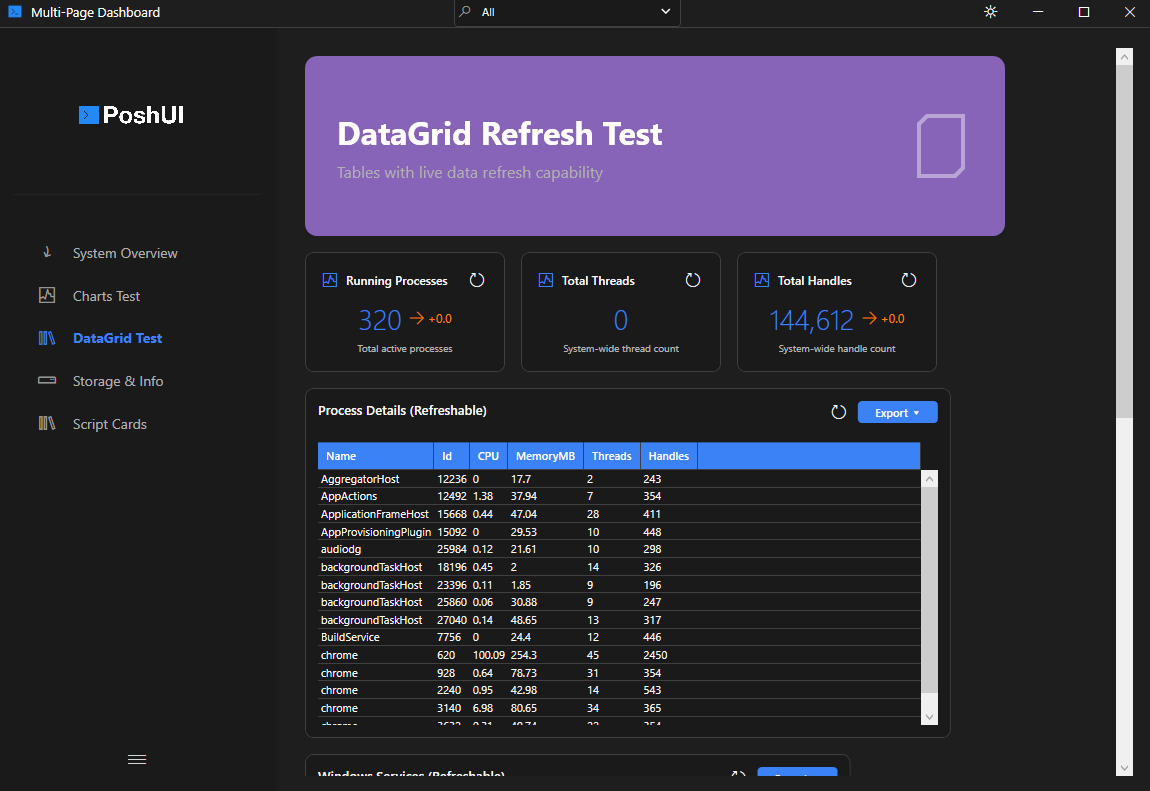This screenshot has width=1150, height=791.
Task: Click the page icon in the banner
Action: [x=941, y=146]
